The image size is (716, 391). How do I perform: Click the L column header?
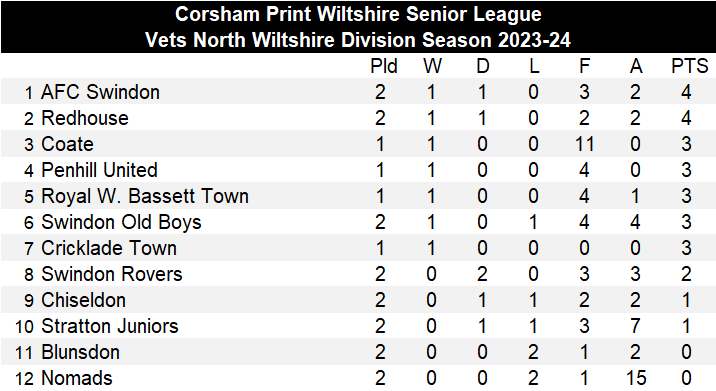click(x=534, y=66)
